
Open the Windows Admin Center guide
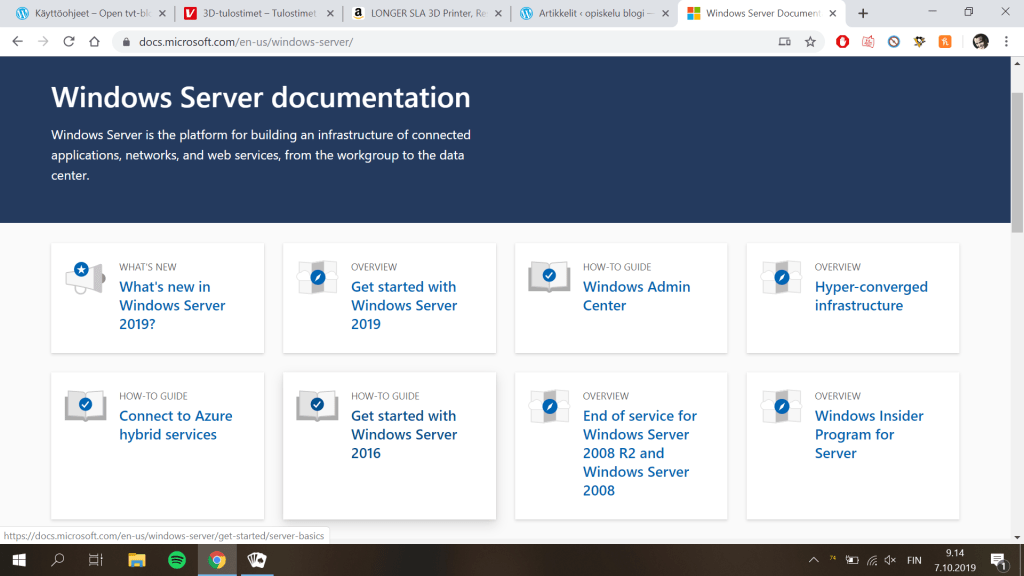coord(636,296)
